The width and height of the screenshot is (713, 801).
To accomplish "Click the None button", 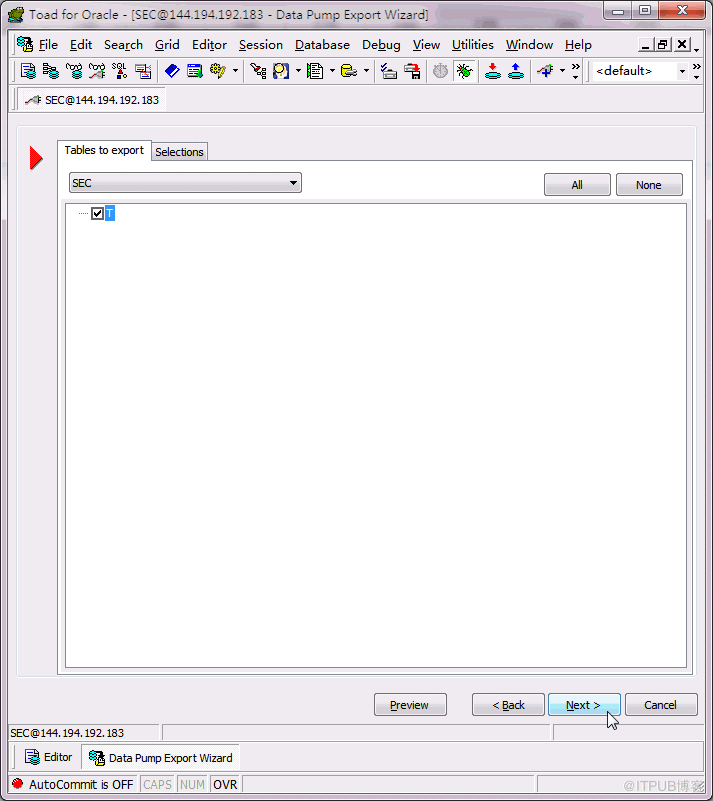I will (649, 184).
